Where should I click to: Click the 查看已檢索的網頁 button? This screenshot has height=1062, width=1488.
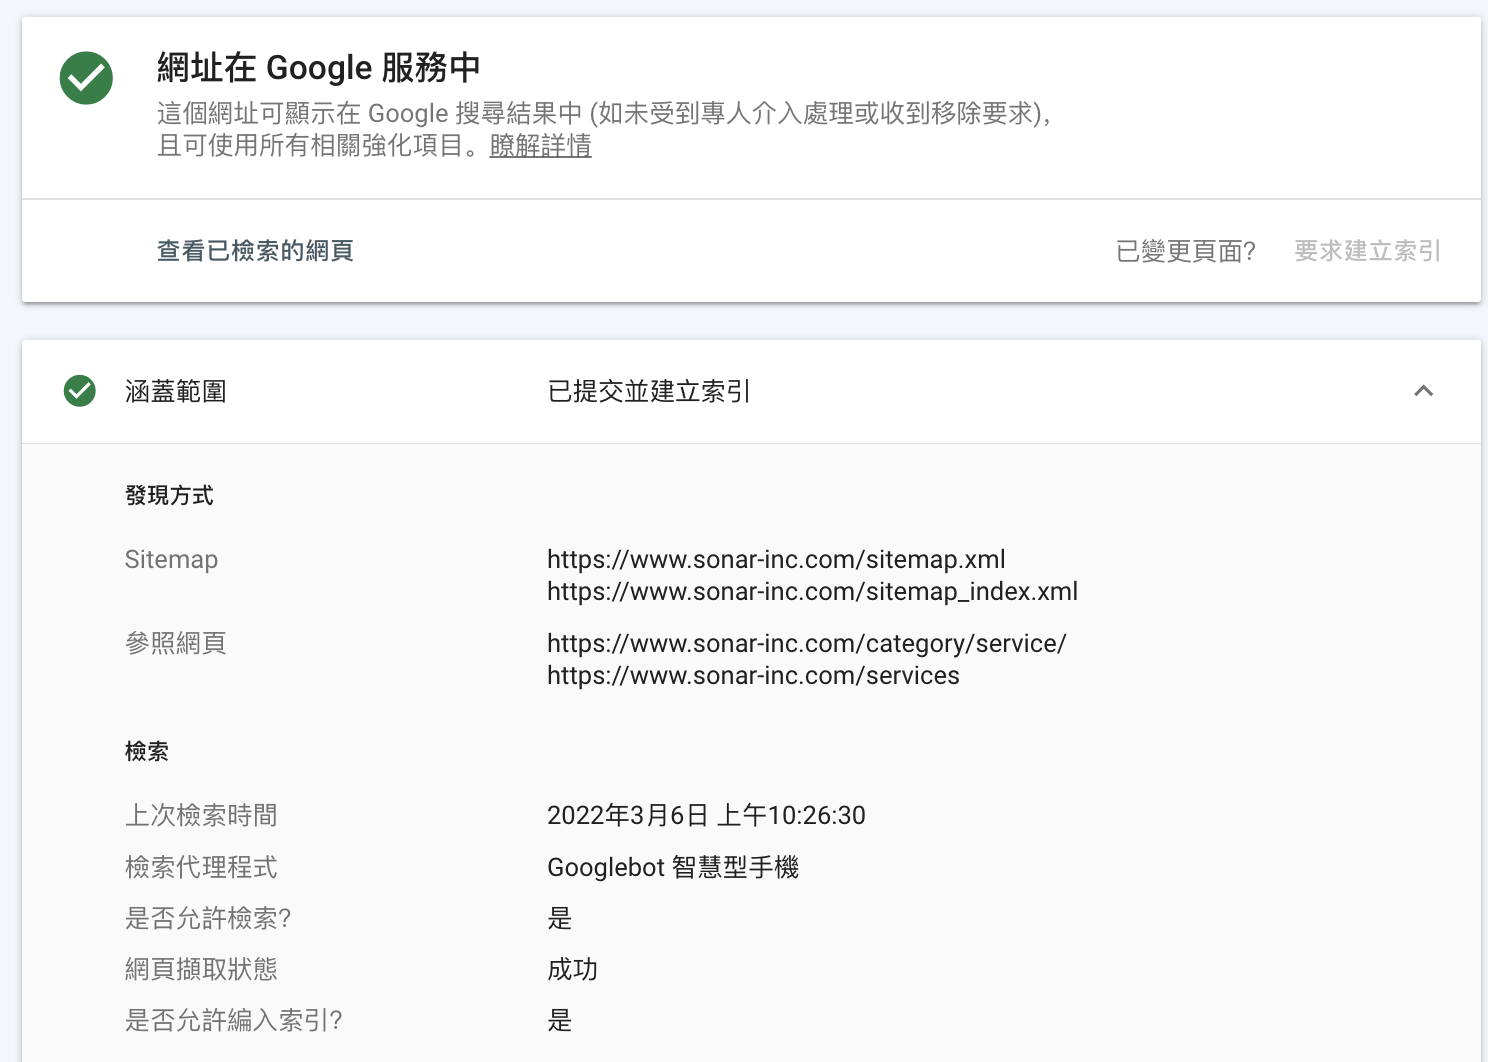[x=255, y=251]
